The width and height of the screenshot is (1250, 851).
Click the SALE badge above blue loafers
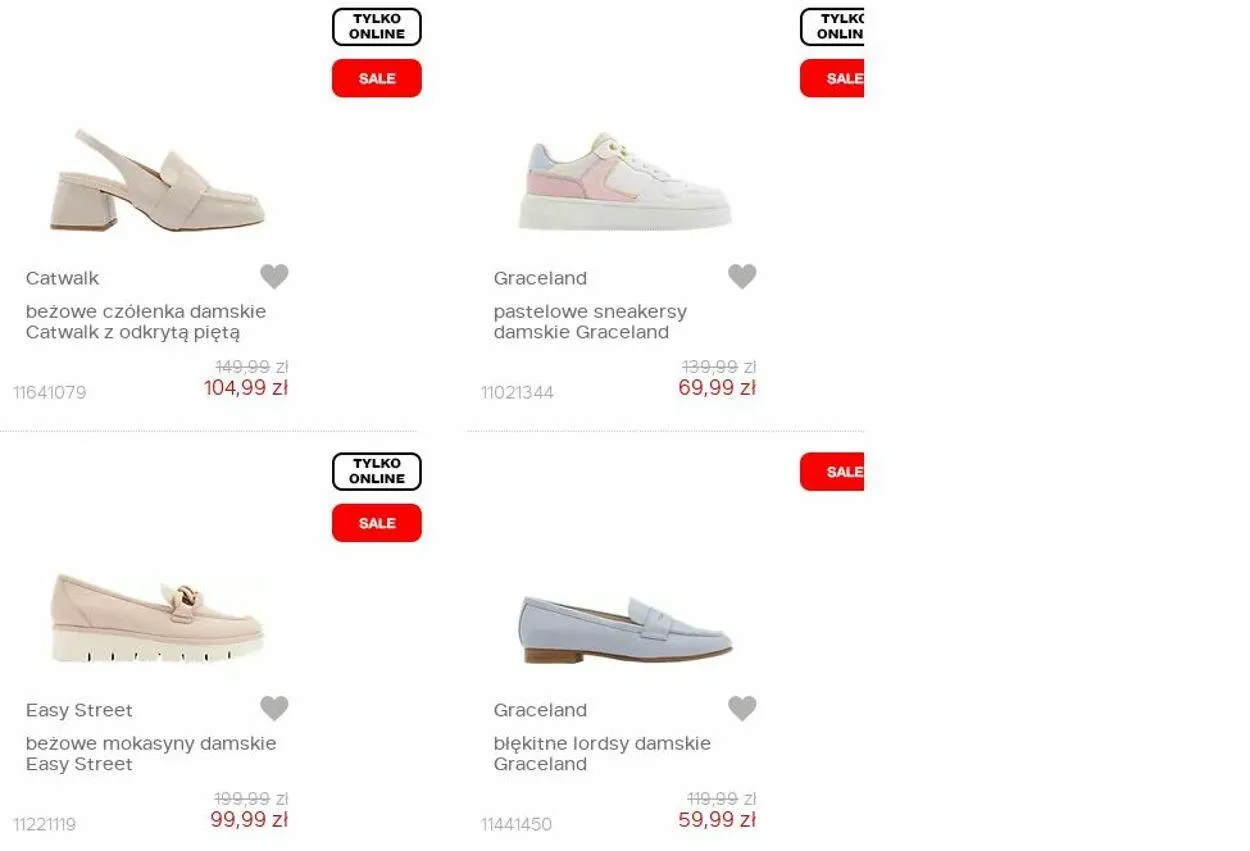click(x=832, y=472)
